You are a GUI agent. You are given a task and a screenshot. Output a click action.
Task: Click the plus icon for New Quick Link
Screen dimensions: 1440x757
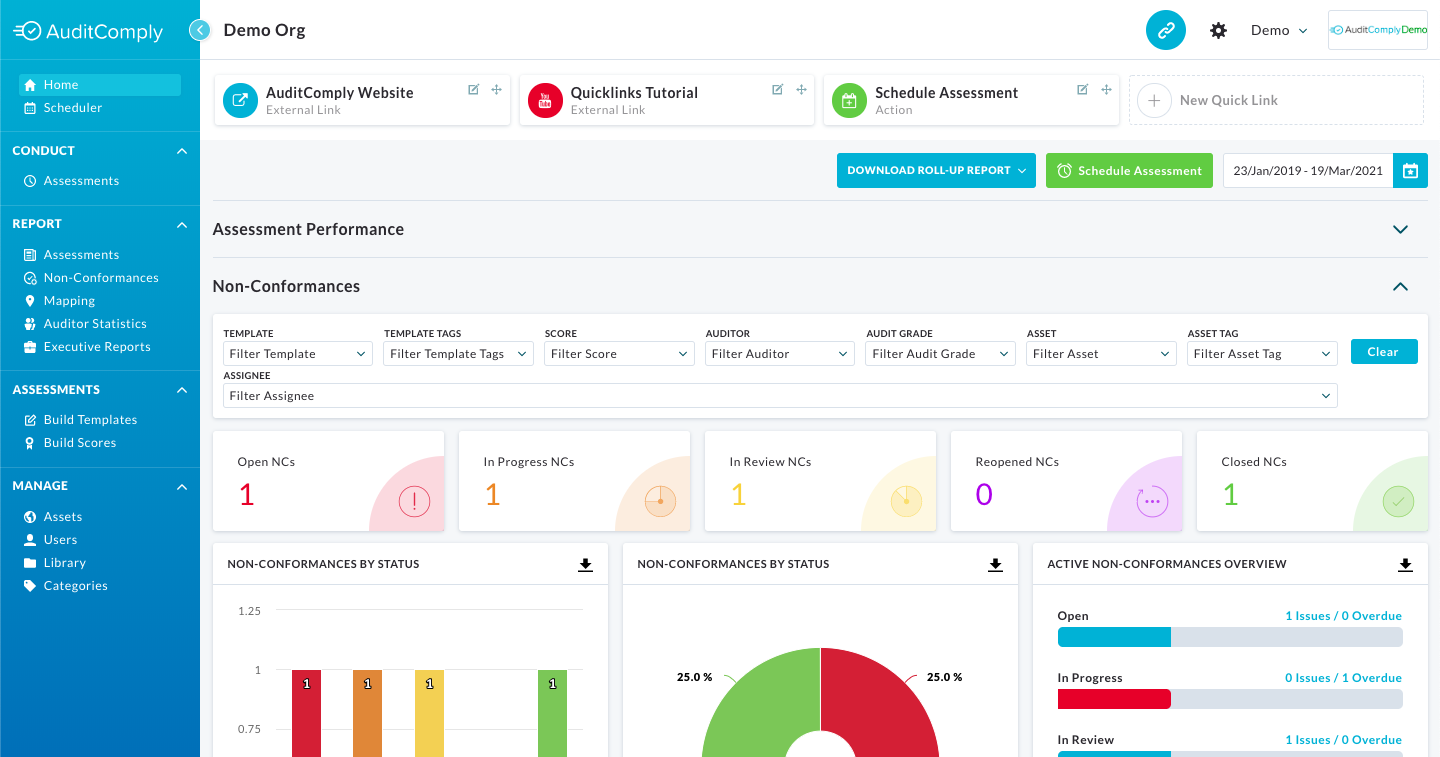click(1154, 100)
